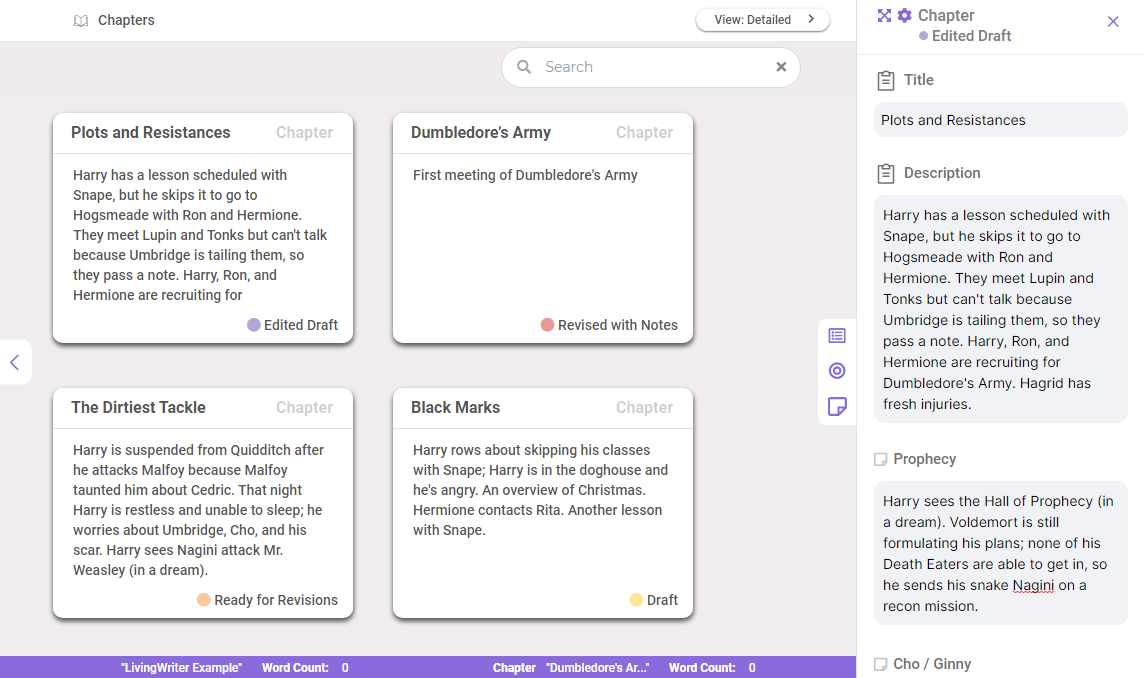This screenshot has height=678, width=1144.
Task: Open the outline list panel icon
Action: tap(837, 335)
